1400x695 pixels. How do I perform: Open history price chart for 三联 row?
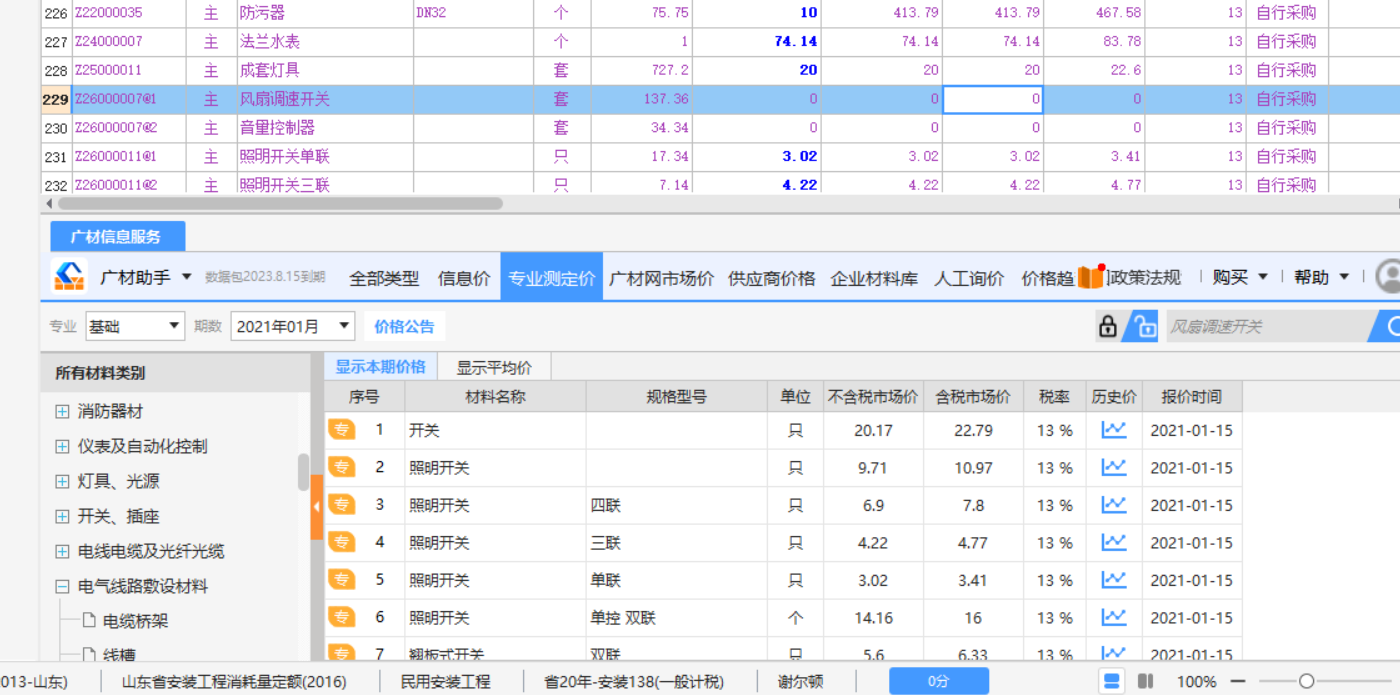click(x=1114, y=542)
